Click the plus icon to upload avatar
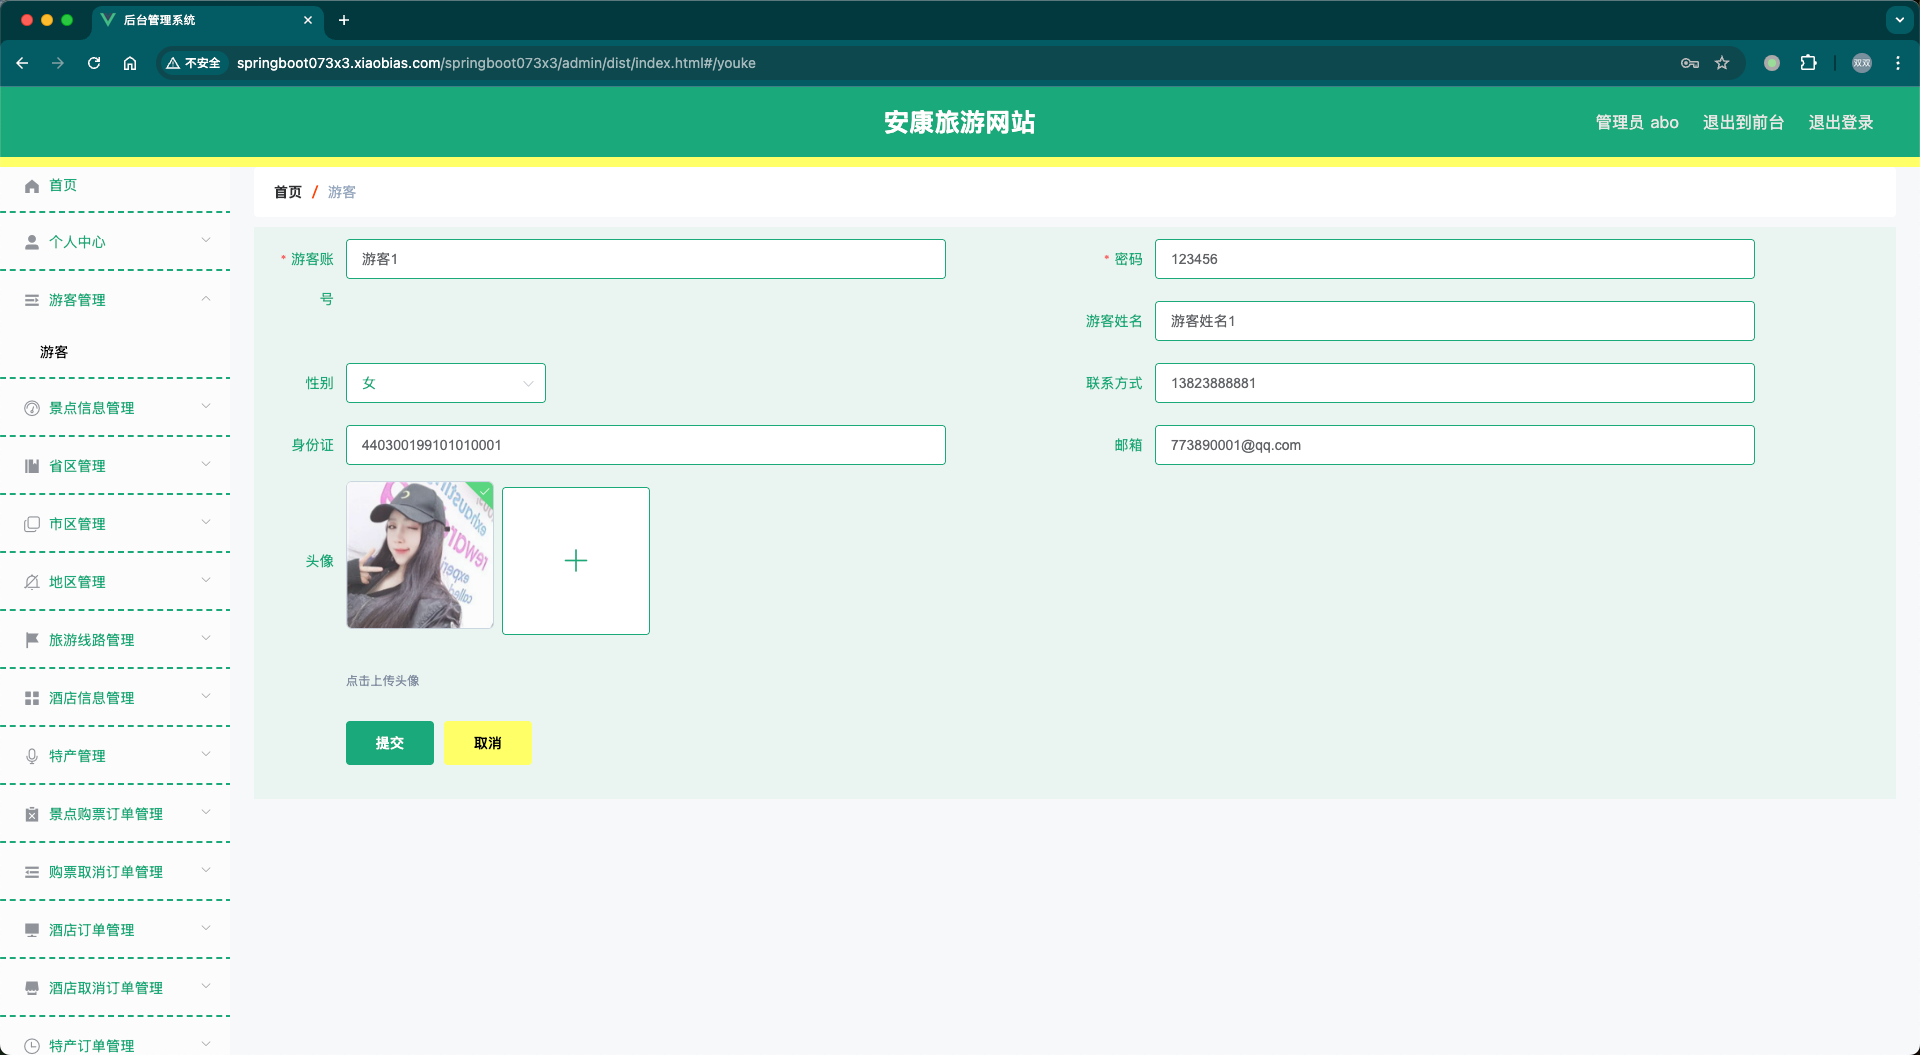Screen dimensions: 1920x1055 tap(576, 561)
